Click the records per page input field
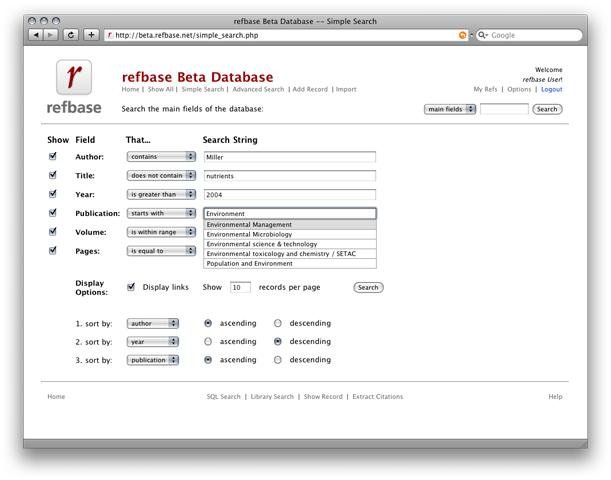 coord(240,287)
